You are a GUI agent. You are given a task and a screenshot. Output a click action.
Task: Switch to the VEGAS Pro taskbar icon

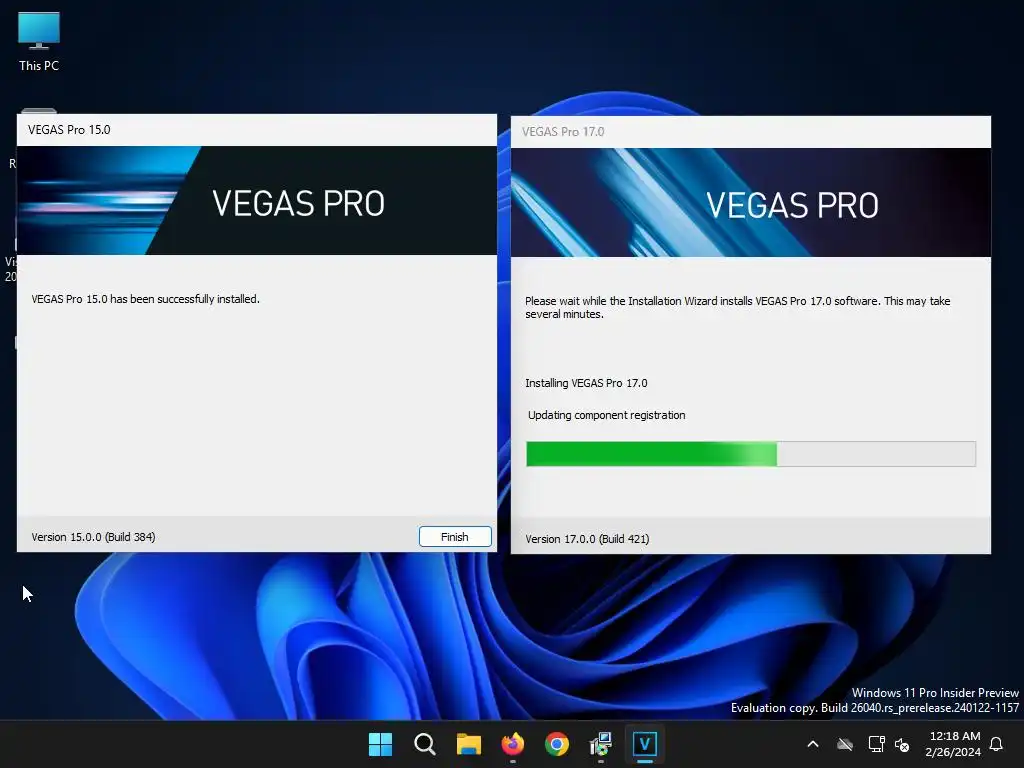pyautogui.click(x=645, y=744)
